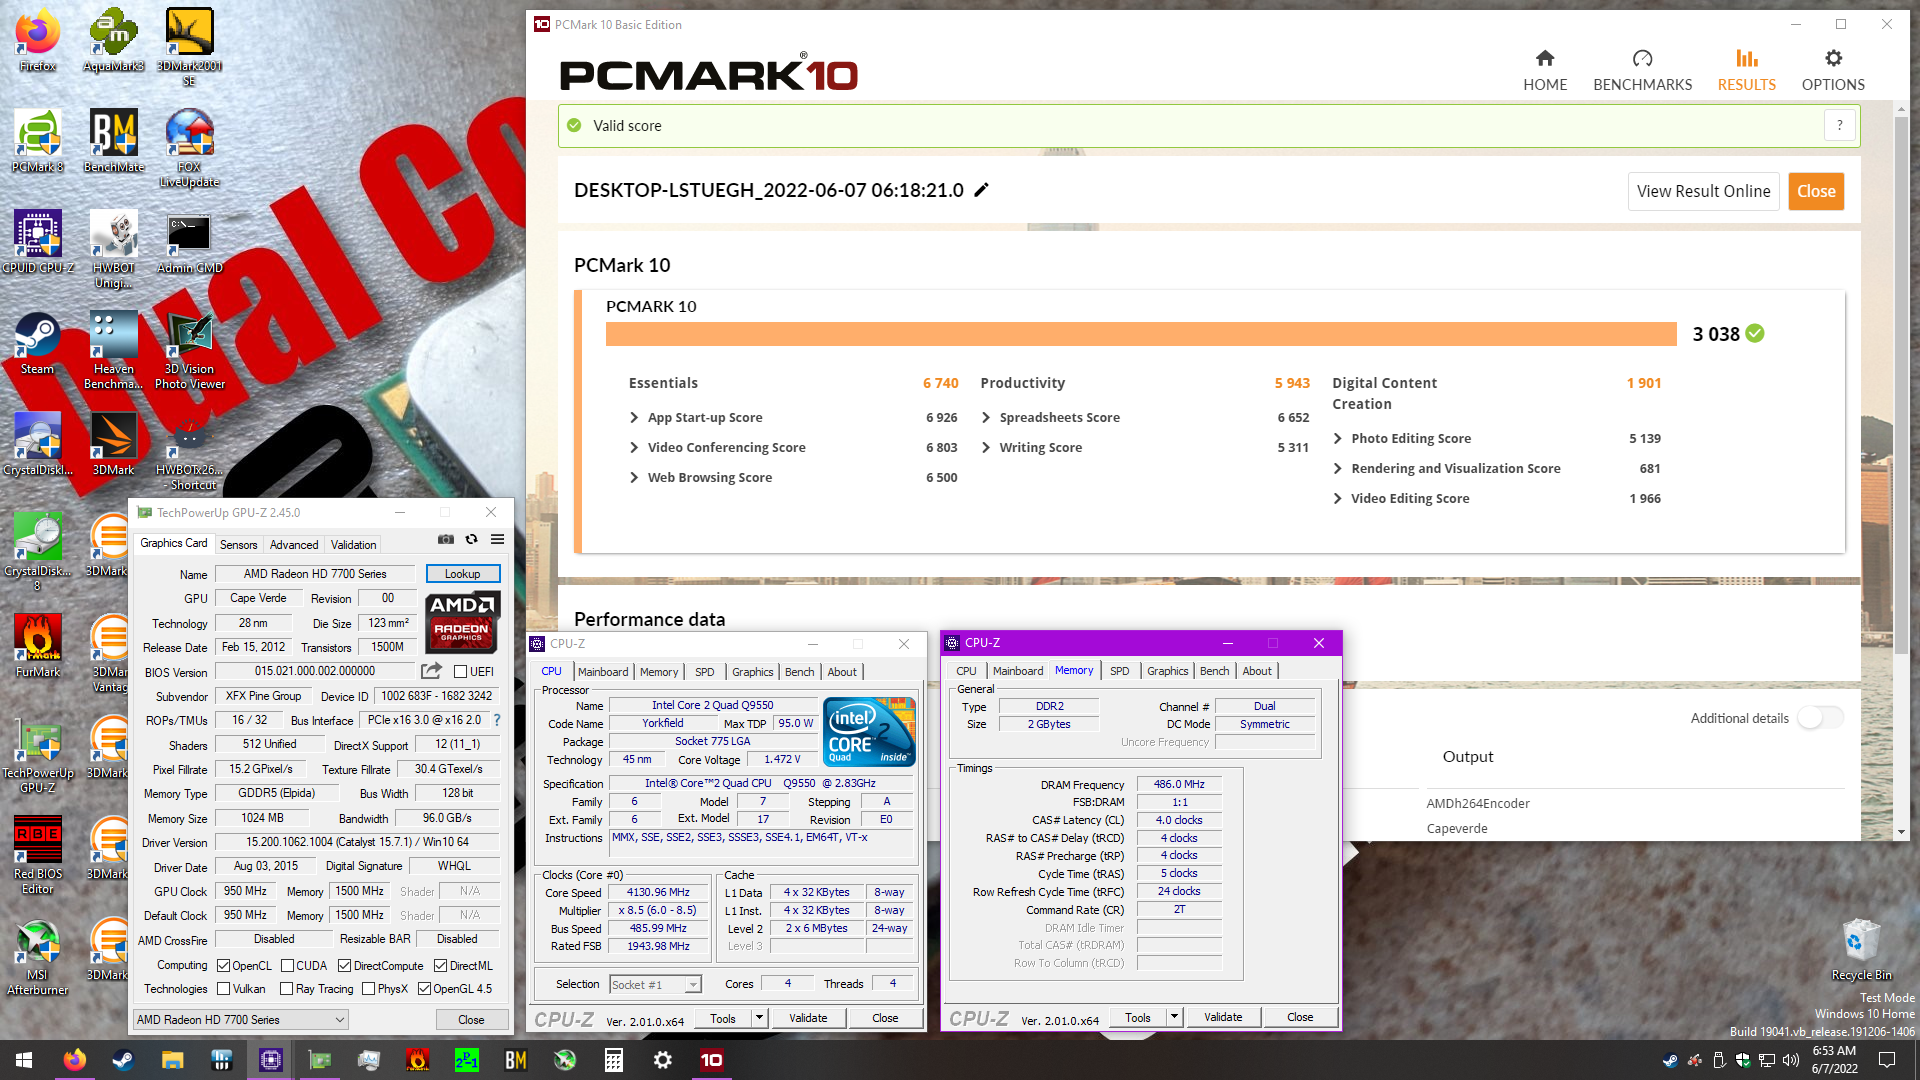Open the Calculator taskbar icon

pyautogui.click(x=614, y=1060)
